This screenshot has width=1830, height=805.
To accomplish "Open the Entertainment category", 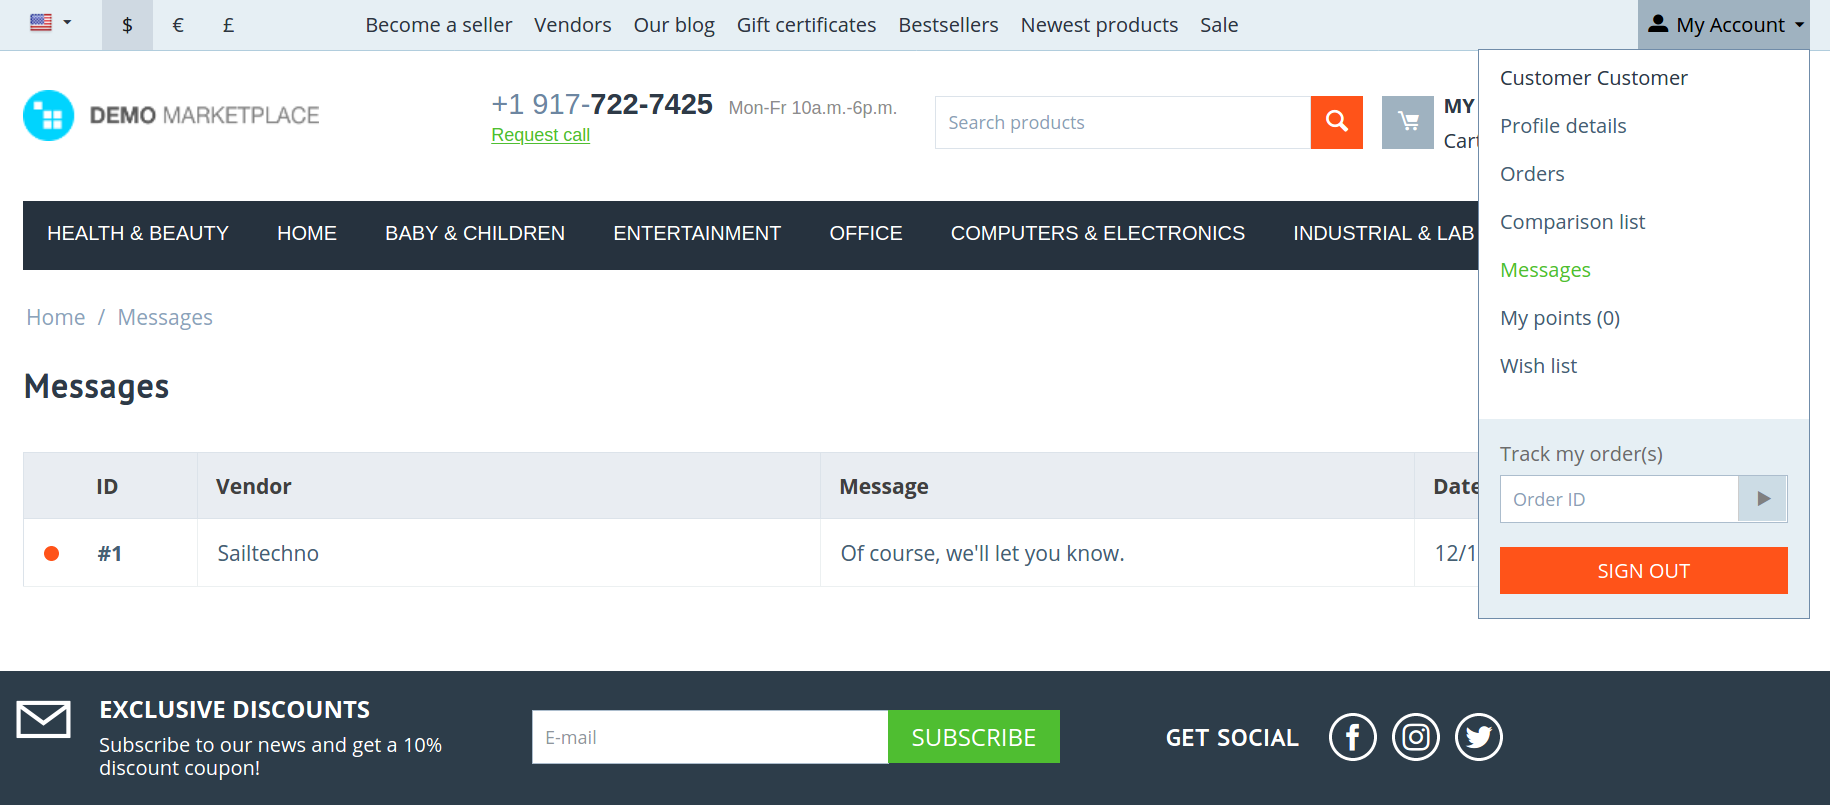I will [x=697, y=234].
